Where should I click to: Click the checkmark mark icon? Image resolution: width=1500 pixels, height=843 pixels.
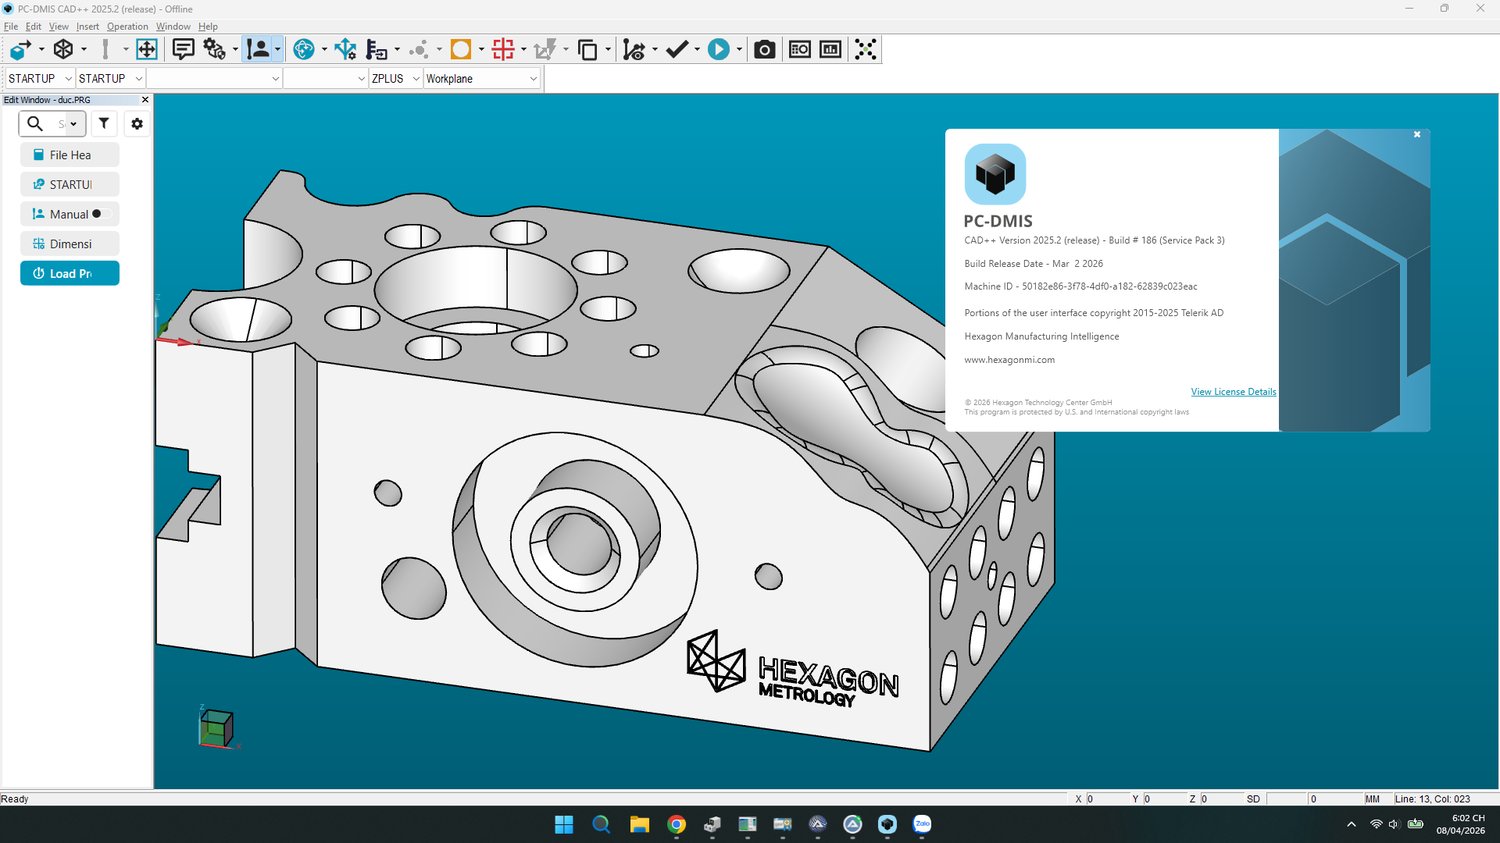[x=677, y=49]
